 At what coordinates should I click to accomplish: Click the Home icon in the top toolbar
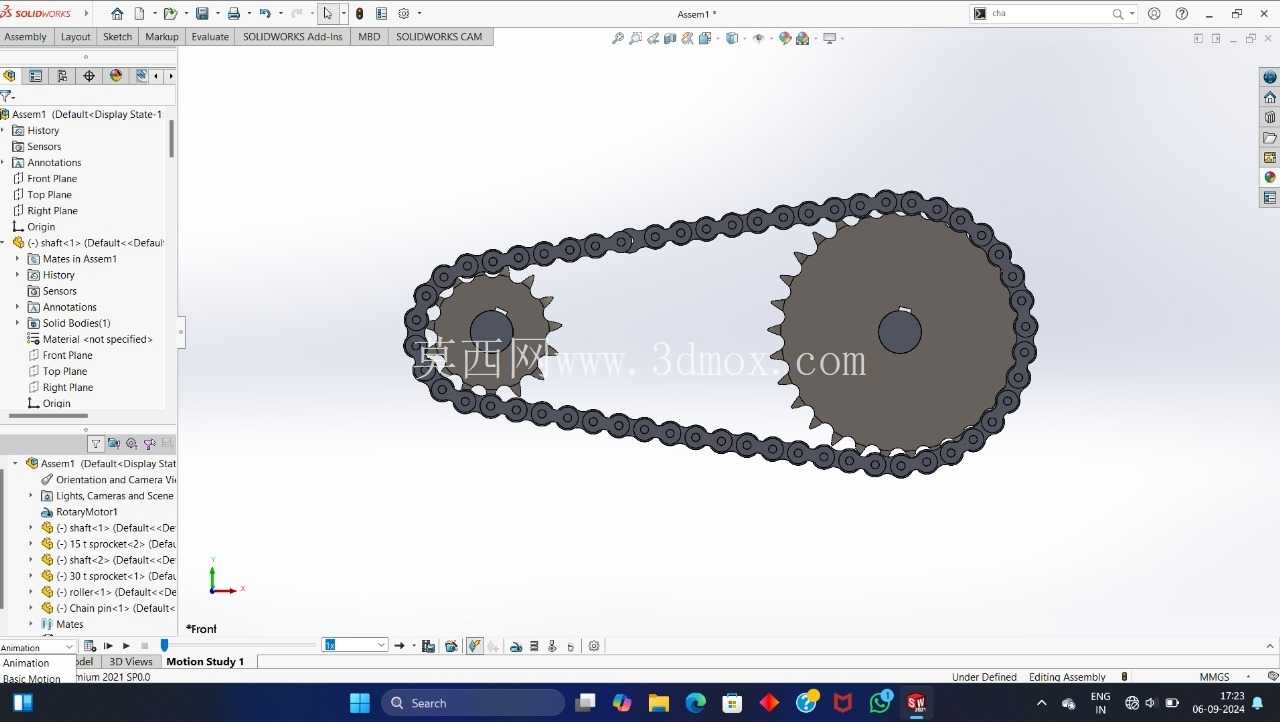[117, 14]
